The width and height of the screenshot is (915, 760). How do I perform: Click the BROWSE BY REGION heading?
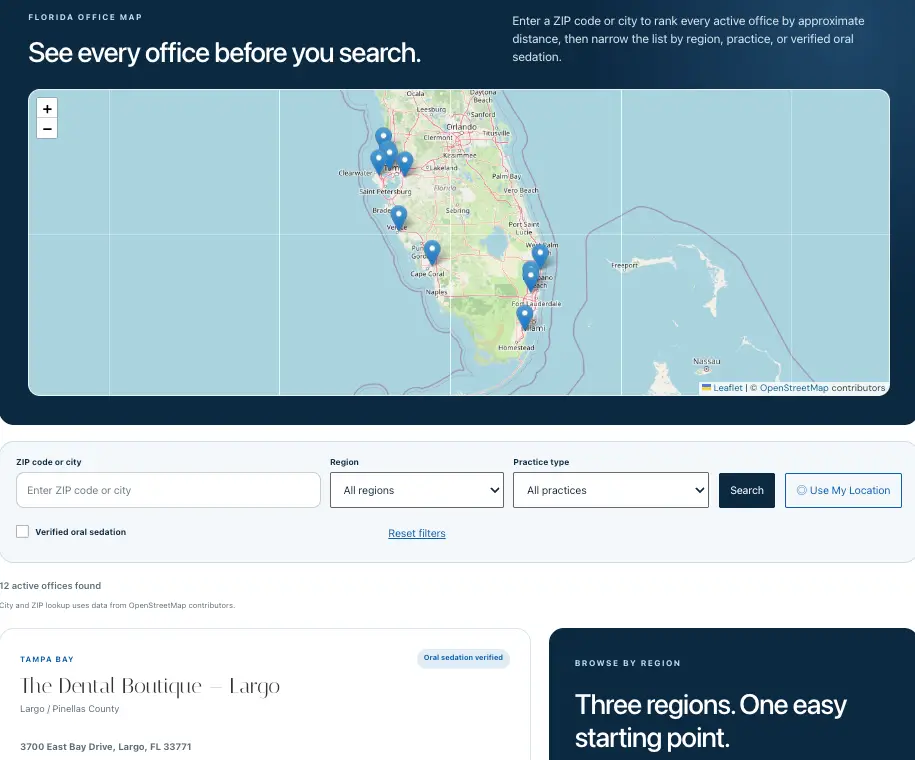[x=627, y=663]
